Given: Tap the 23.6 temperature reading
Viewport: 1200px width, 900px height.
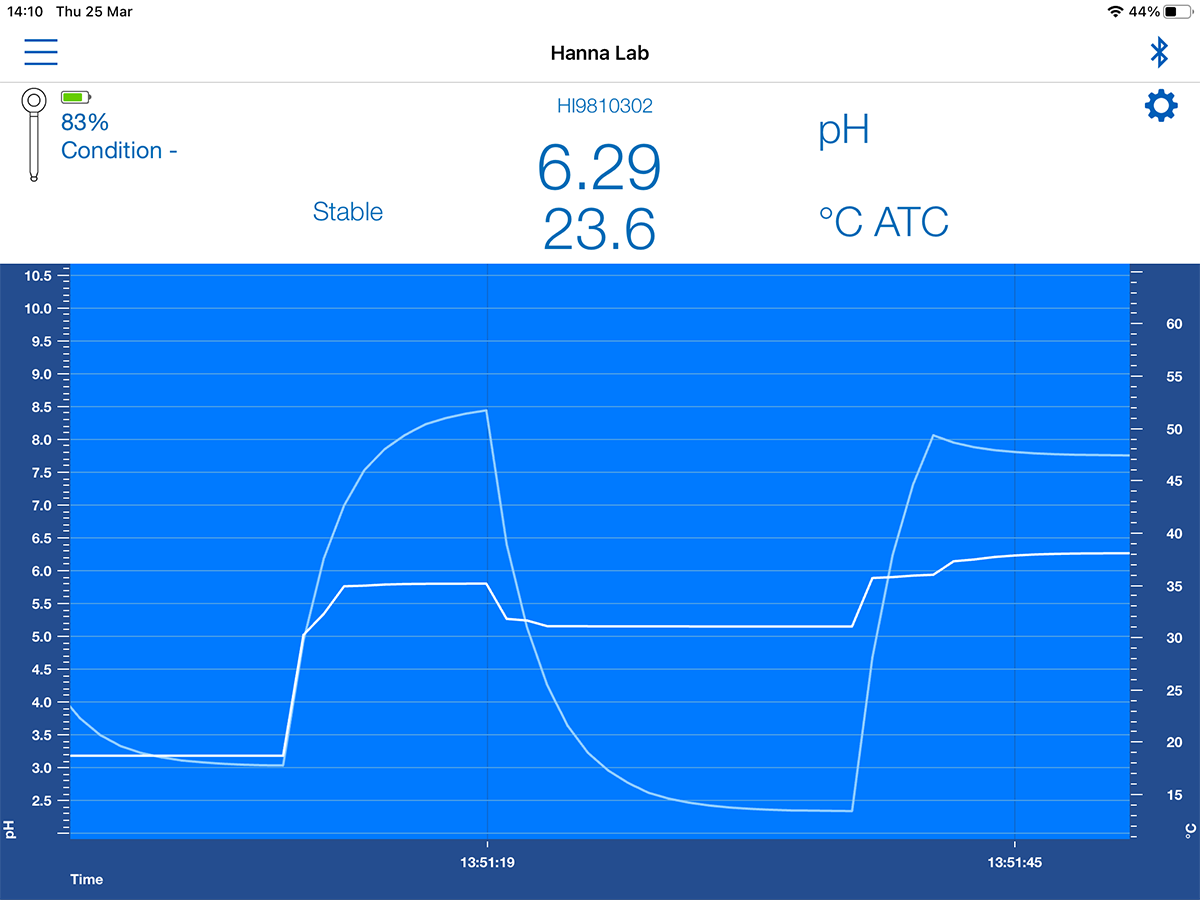Looking at the screenshot, I should pos(599,230).
